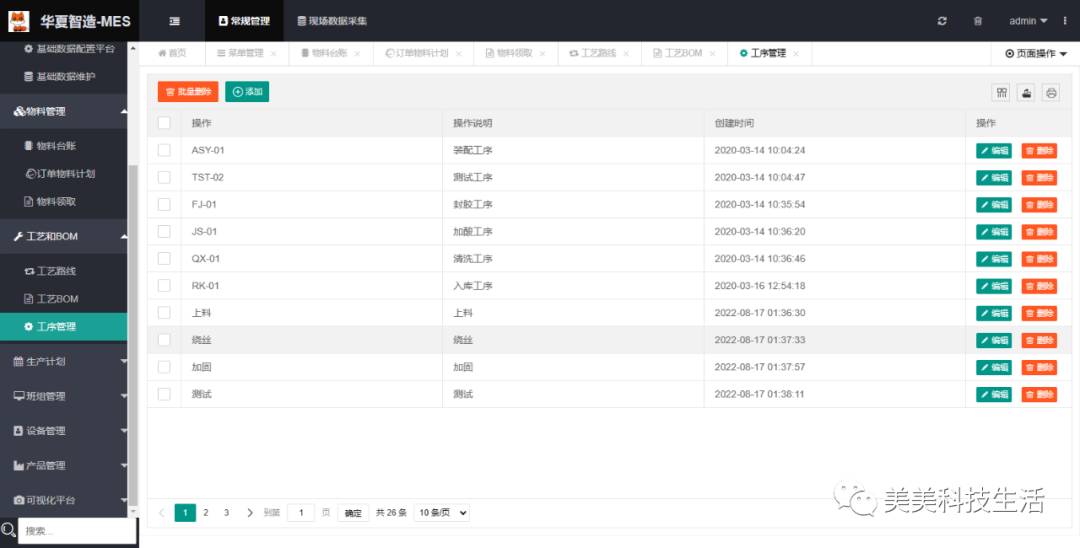Viewport: 1080px width, 548px height.
Task: Edit the JS-01 row
Action: click(994, 232)
